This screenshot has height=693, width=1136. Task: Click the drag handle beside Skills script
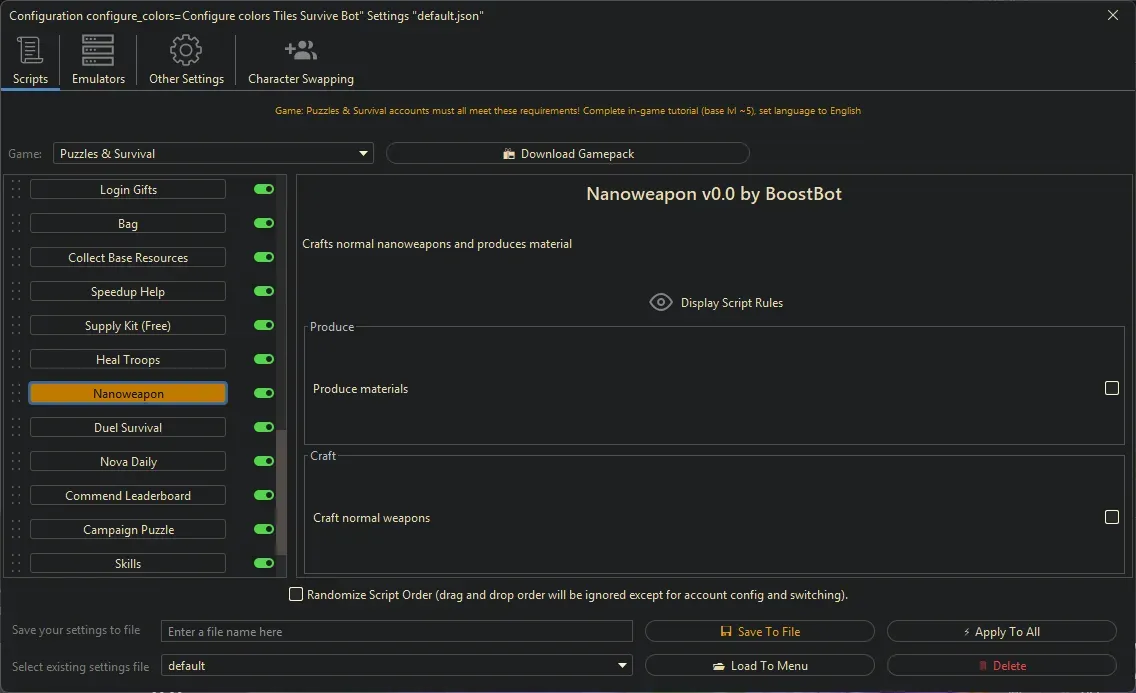coord(16,564)
